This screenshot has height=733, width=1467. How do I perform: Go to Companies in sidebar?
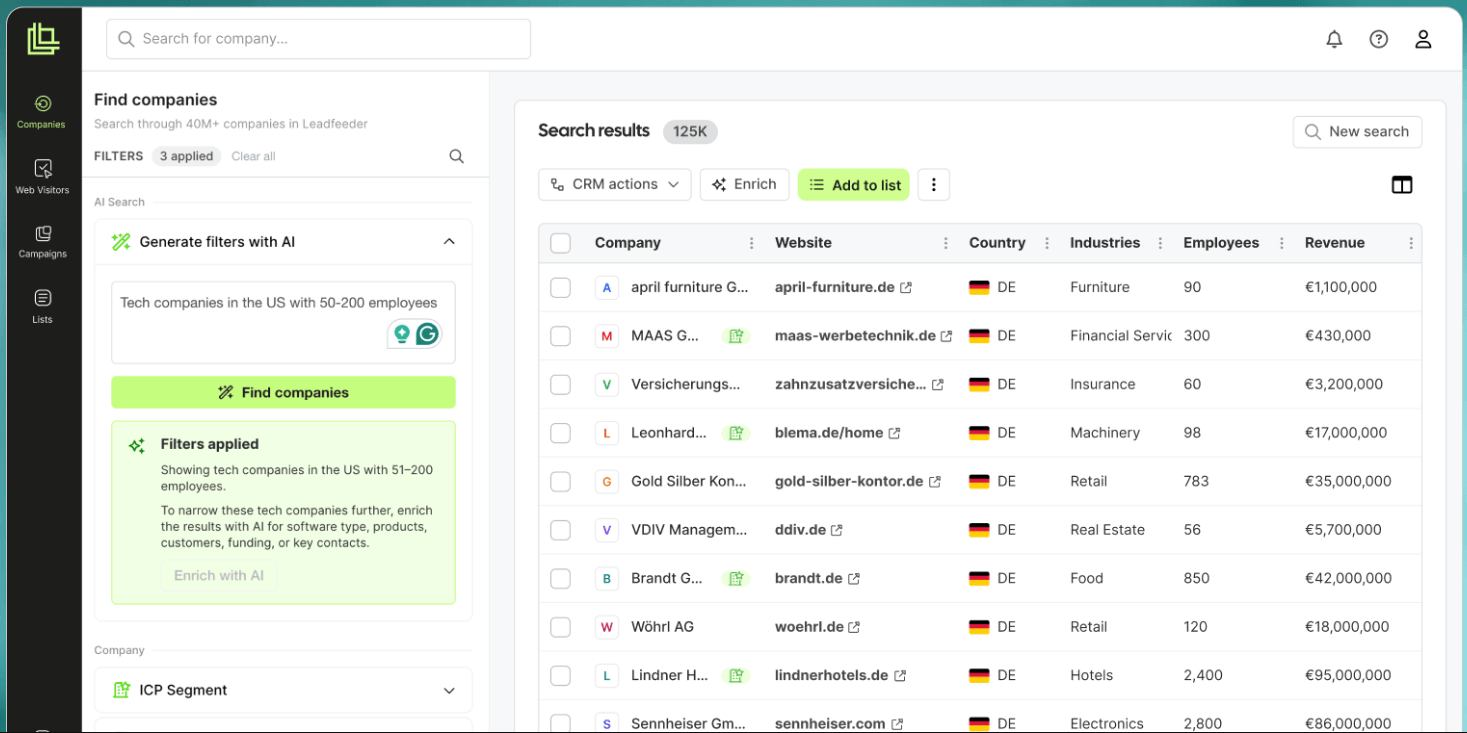[x=41, y=112]
